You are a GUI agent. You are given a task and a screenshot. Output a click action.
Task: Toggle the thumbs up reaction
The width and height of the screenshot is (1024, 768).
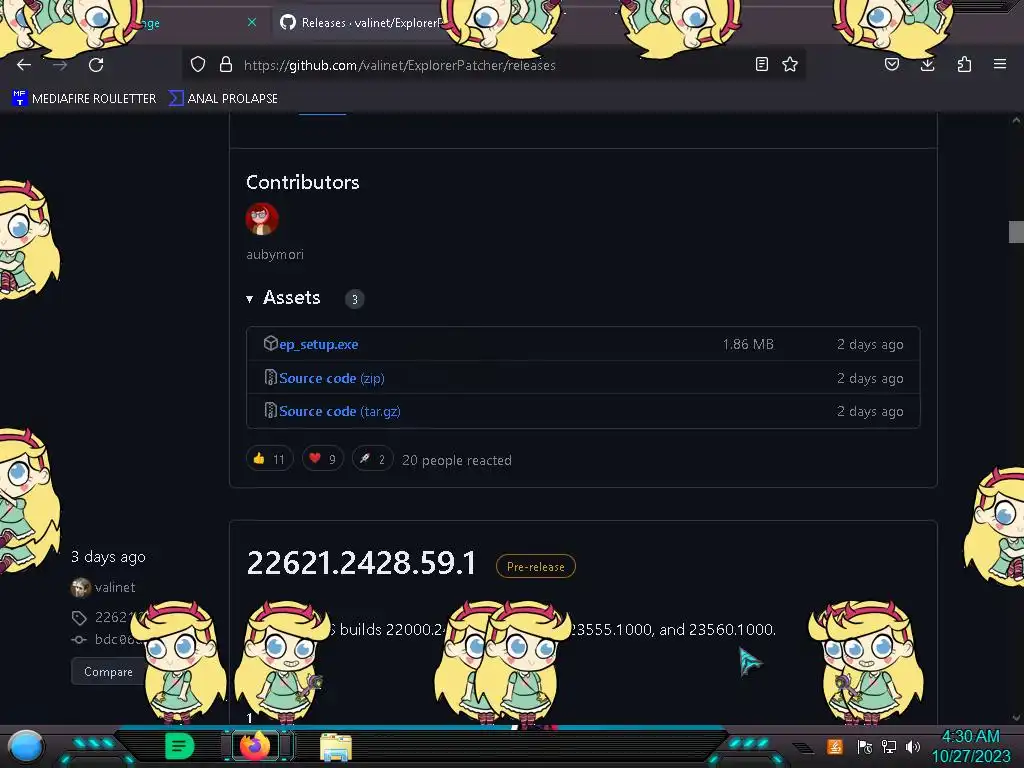coord(269,459)
